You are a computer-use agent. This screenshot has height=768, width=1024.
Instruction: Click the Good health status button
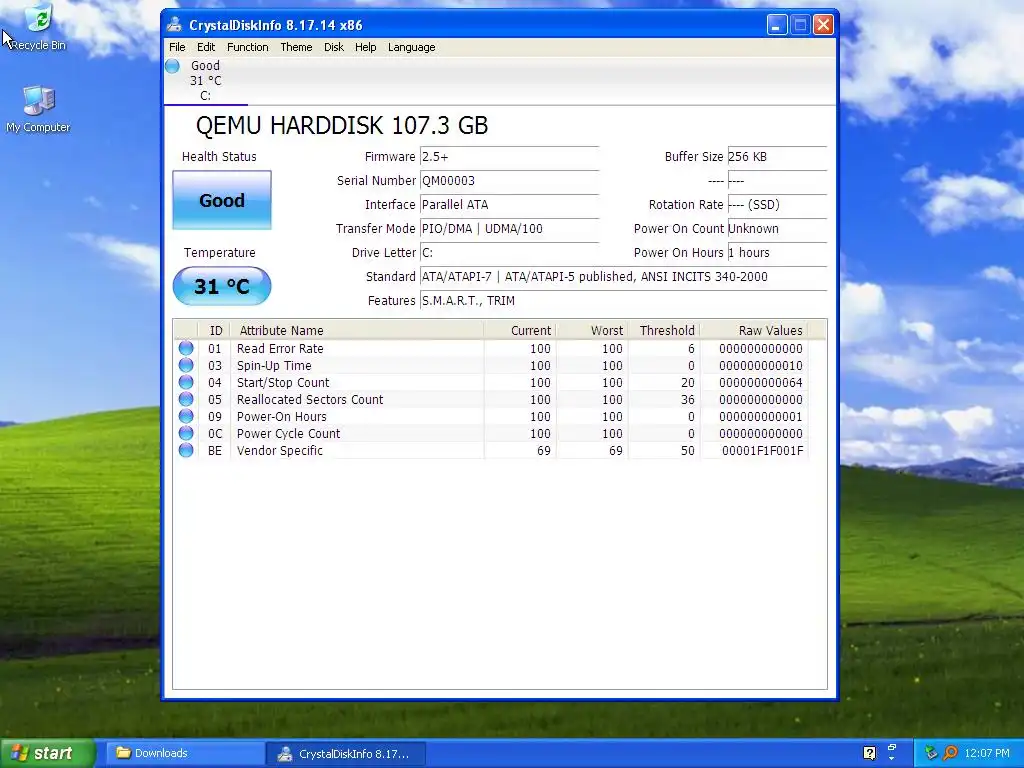click(222, 200)
